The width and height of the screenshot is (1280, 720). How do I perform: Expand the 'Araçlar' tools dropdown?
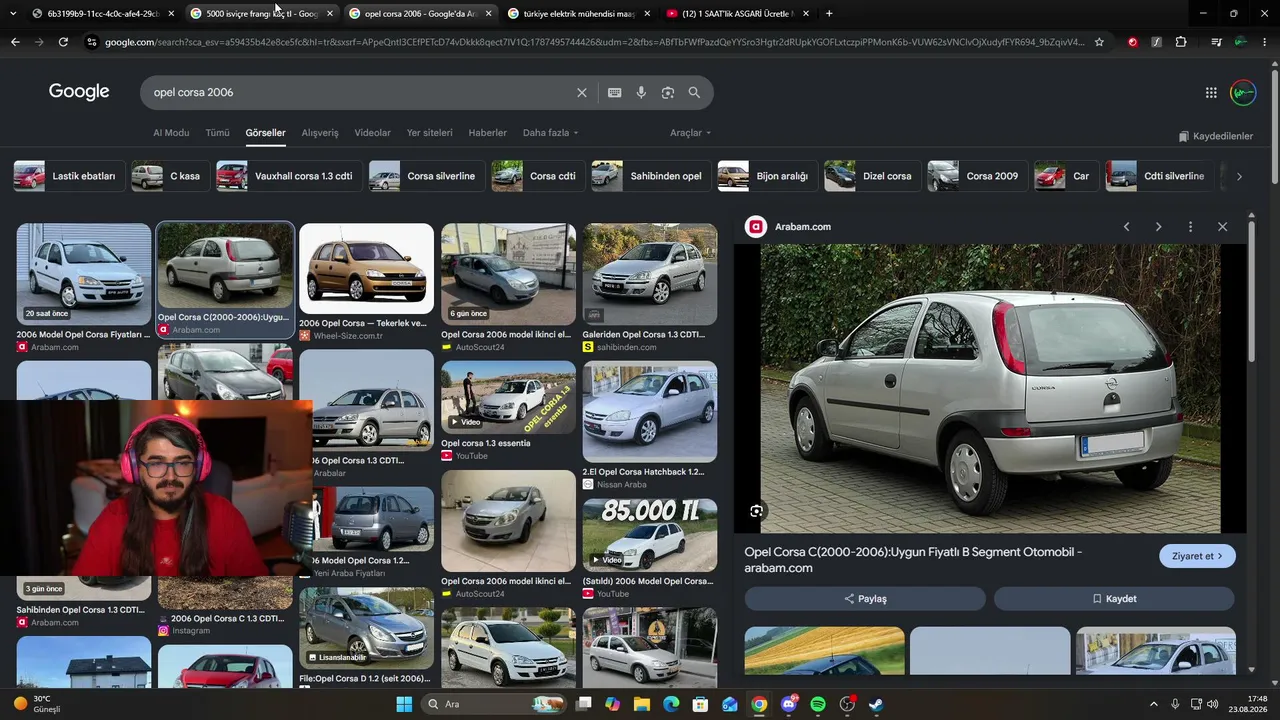click(x=690, y=133)
